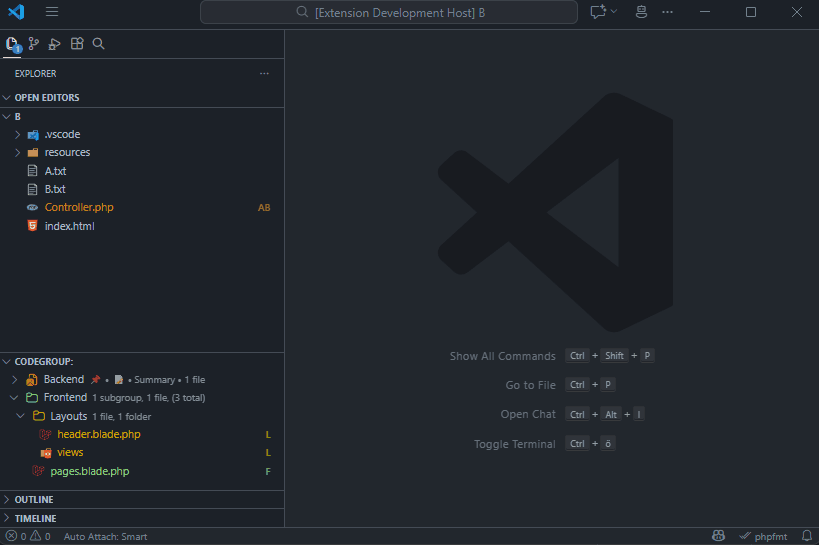Expand the .vscode folder

coord(17,134)
